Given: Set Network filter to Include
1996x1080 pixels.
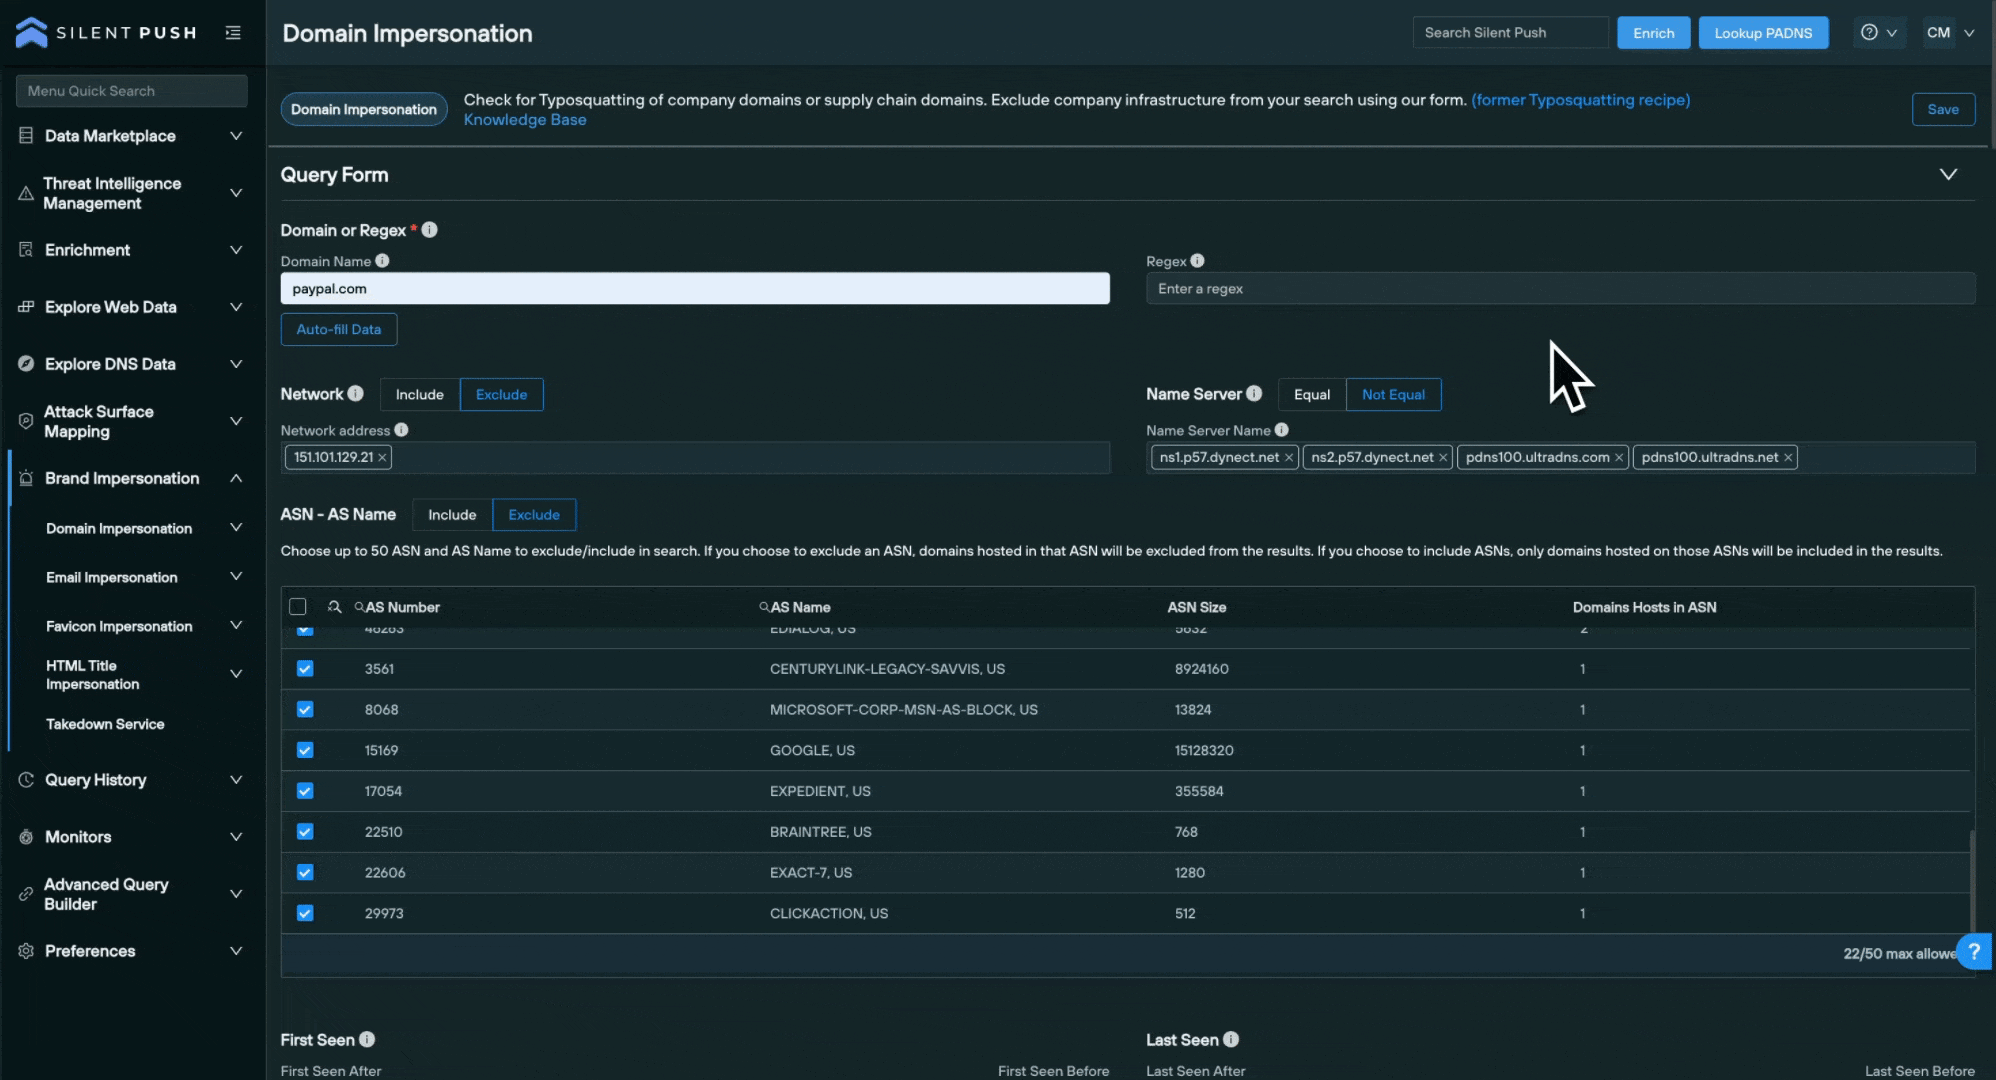Looking at the screenshot, I should click(x=419, y=394).
